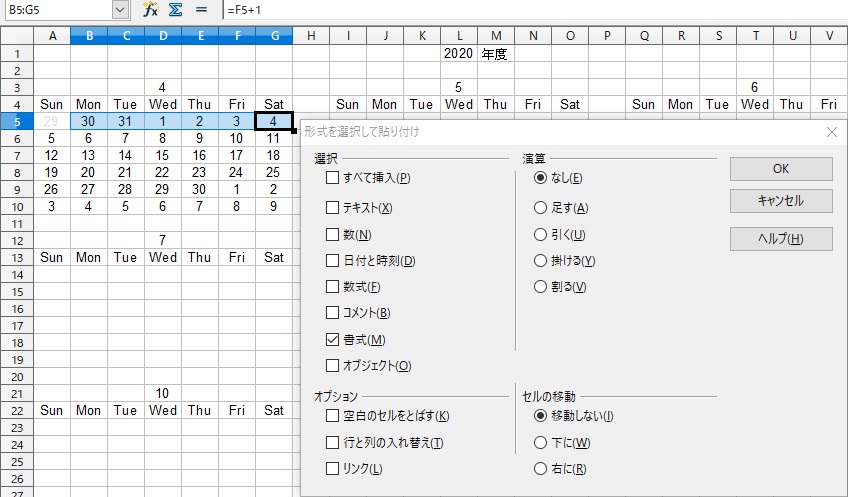Select row 5 header
Viewport: 848px width, 497px height.
click(17, 122)
